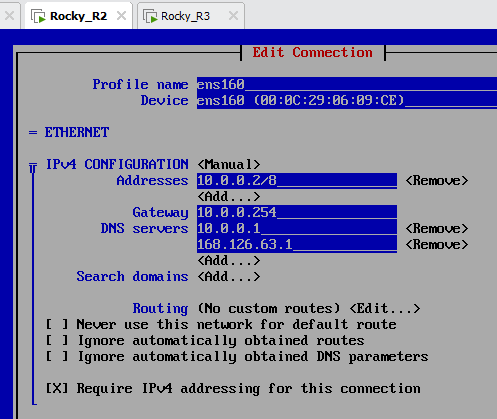Click the (No custom routes) text
The width and height of the screenshot is (497, 419).
point(269,308)
